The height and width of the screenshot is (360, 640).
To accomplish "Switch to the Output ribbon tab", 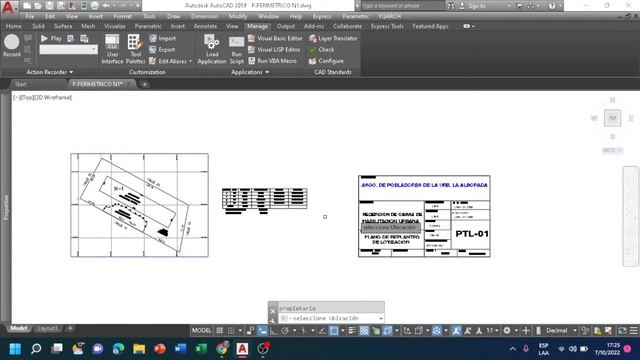I will [286, 26].
